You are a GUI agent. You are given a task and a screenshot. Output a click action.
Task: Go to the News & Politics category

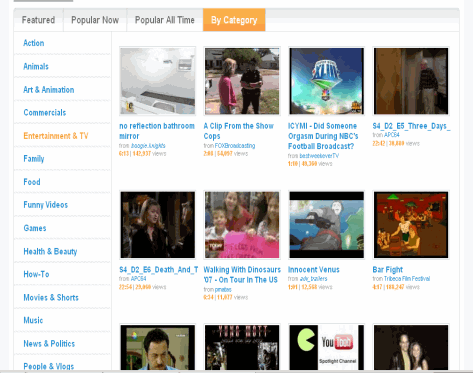tap(49, 344)
